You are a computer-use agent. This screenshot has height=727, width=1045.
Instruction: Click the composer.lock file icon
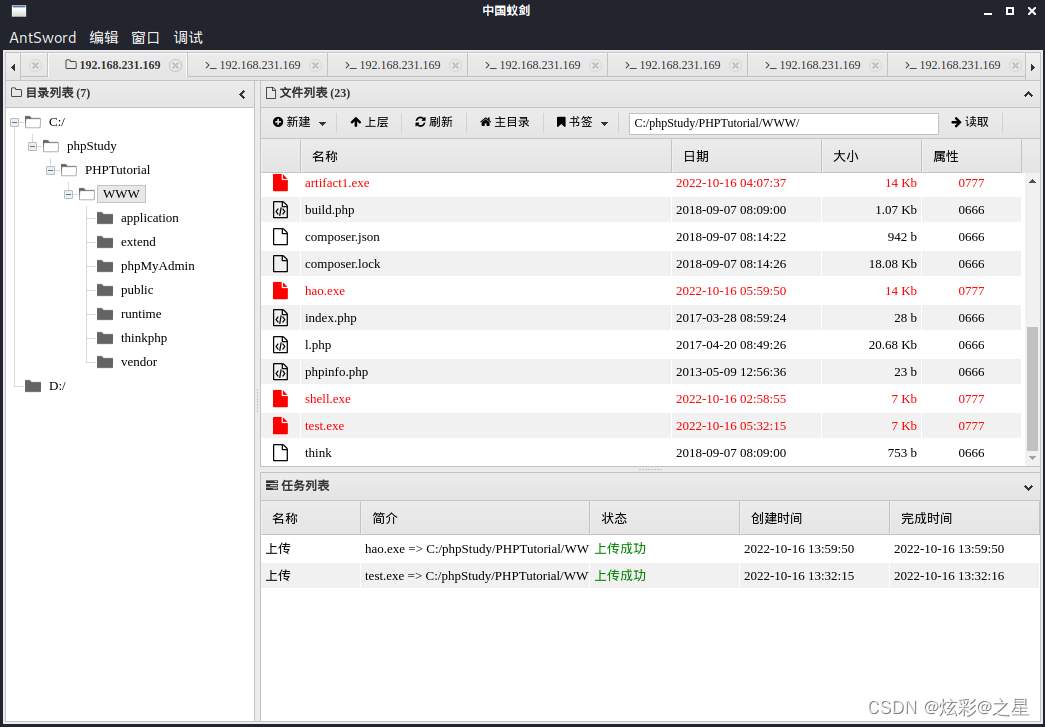(281, 264)
